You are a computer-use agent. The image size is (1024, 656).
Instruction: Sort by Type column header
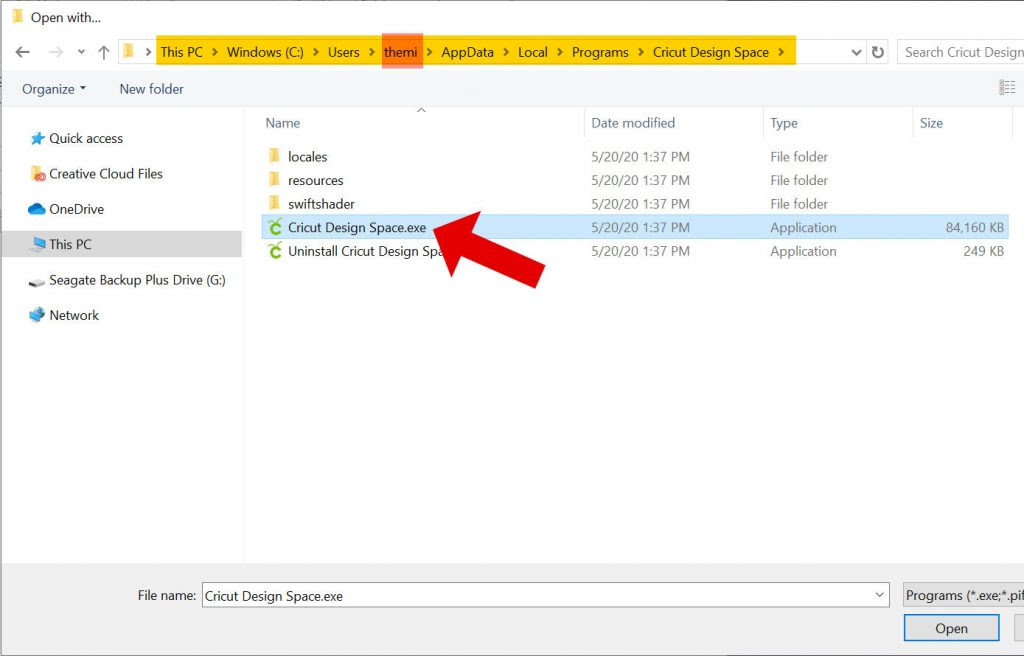(x=784, y=123)
